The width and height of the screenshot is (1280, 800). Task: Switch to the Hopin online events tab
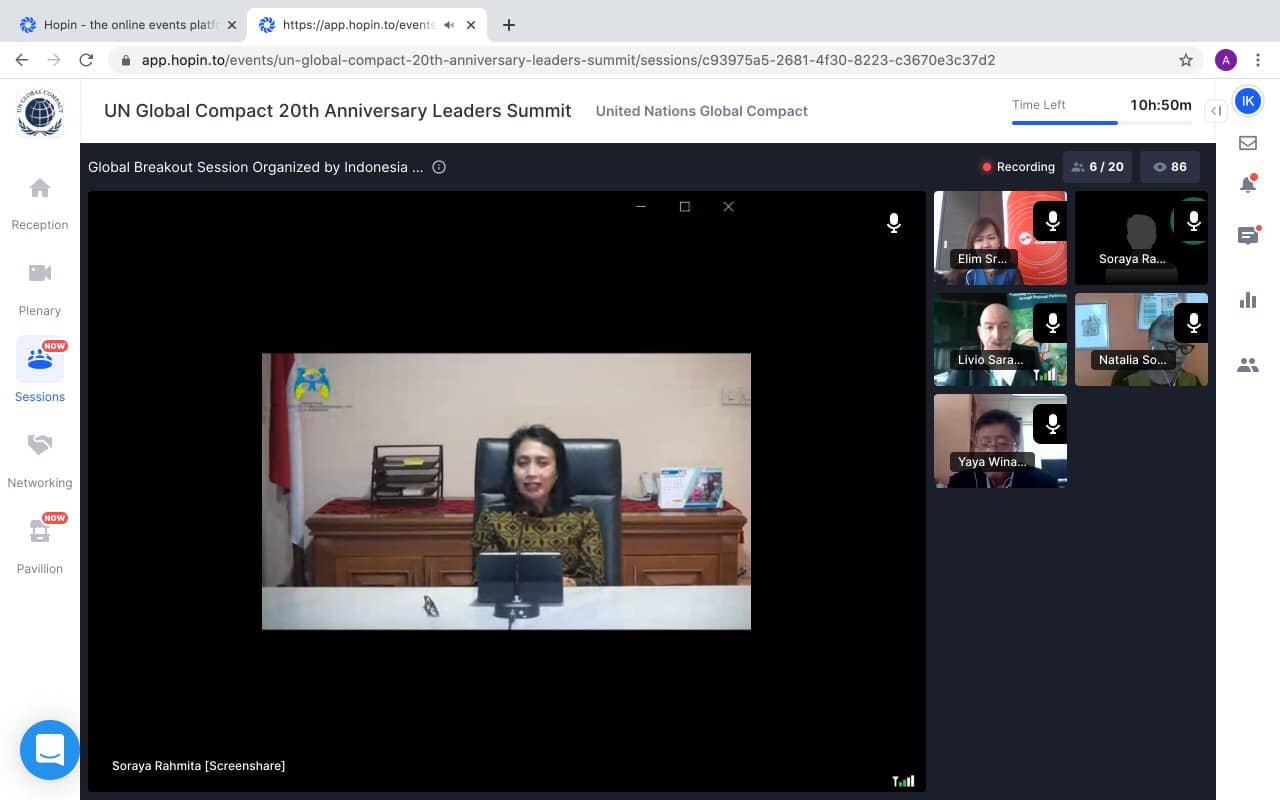point(130,25)
